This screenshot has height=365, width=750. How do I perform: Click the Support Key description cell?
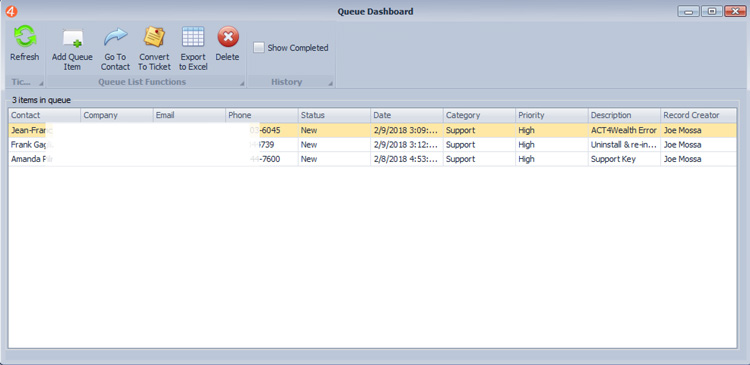624,159
